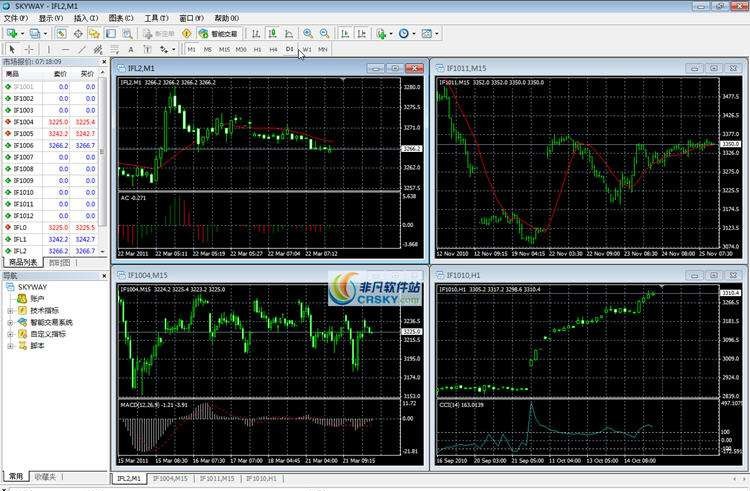This screenshot has width=750, height=491.
Task: Switch to the 即时图 tab
Action: click(60, 262)
